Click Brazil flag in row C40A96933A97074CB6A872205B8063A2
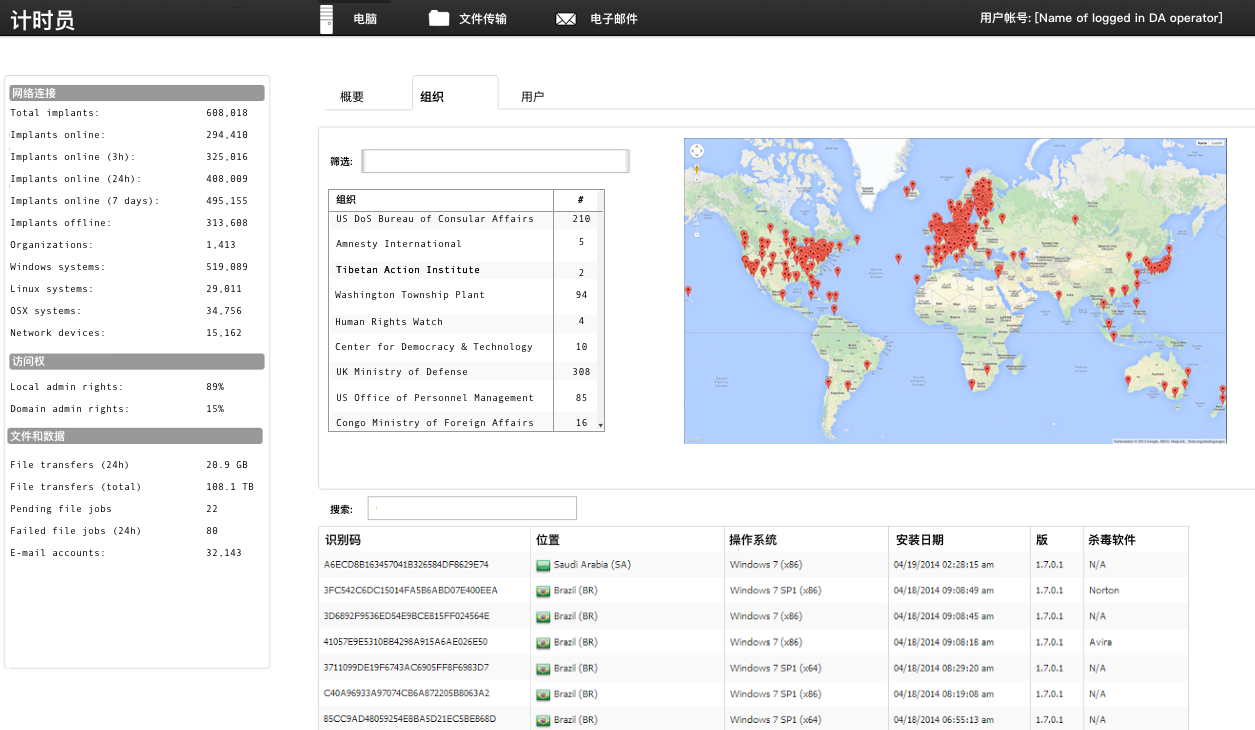This screenshot has height=730, width=1255. click(543, 694)
